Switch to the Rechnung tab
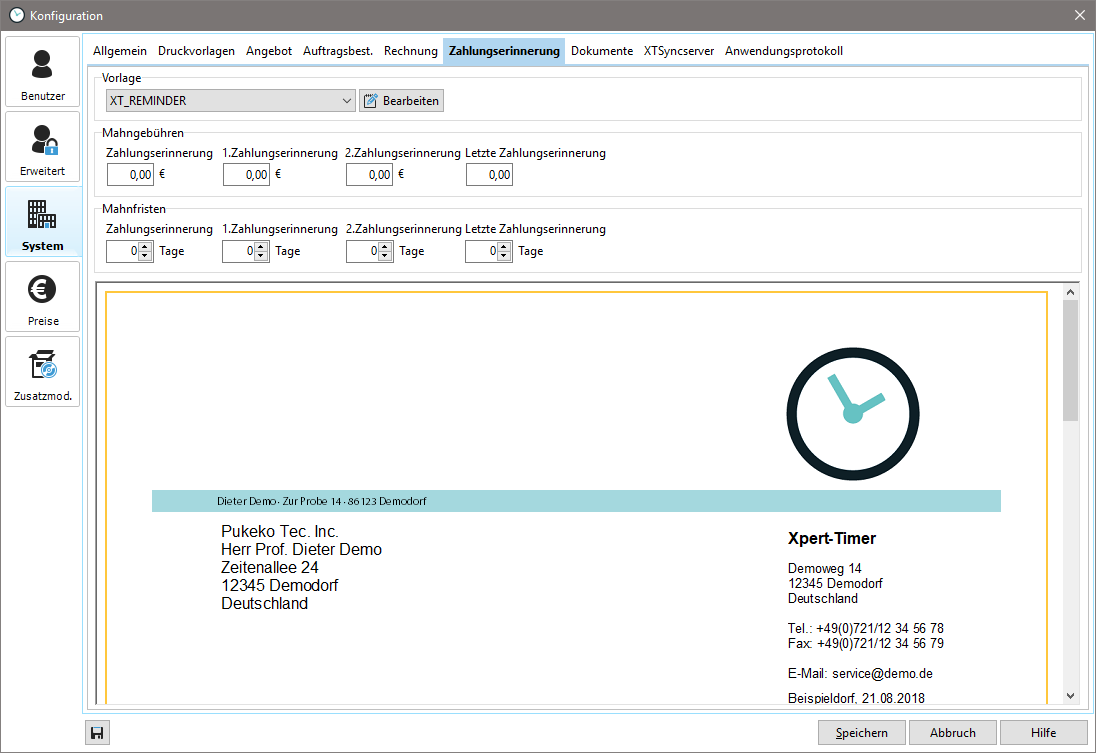This screenshot has width=1096, height=753. [410, 51]
